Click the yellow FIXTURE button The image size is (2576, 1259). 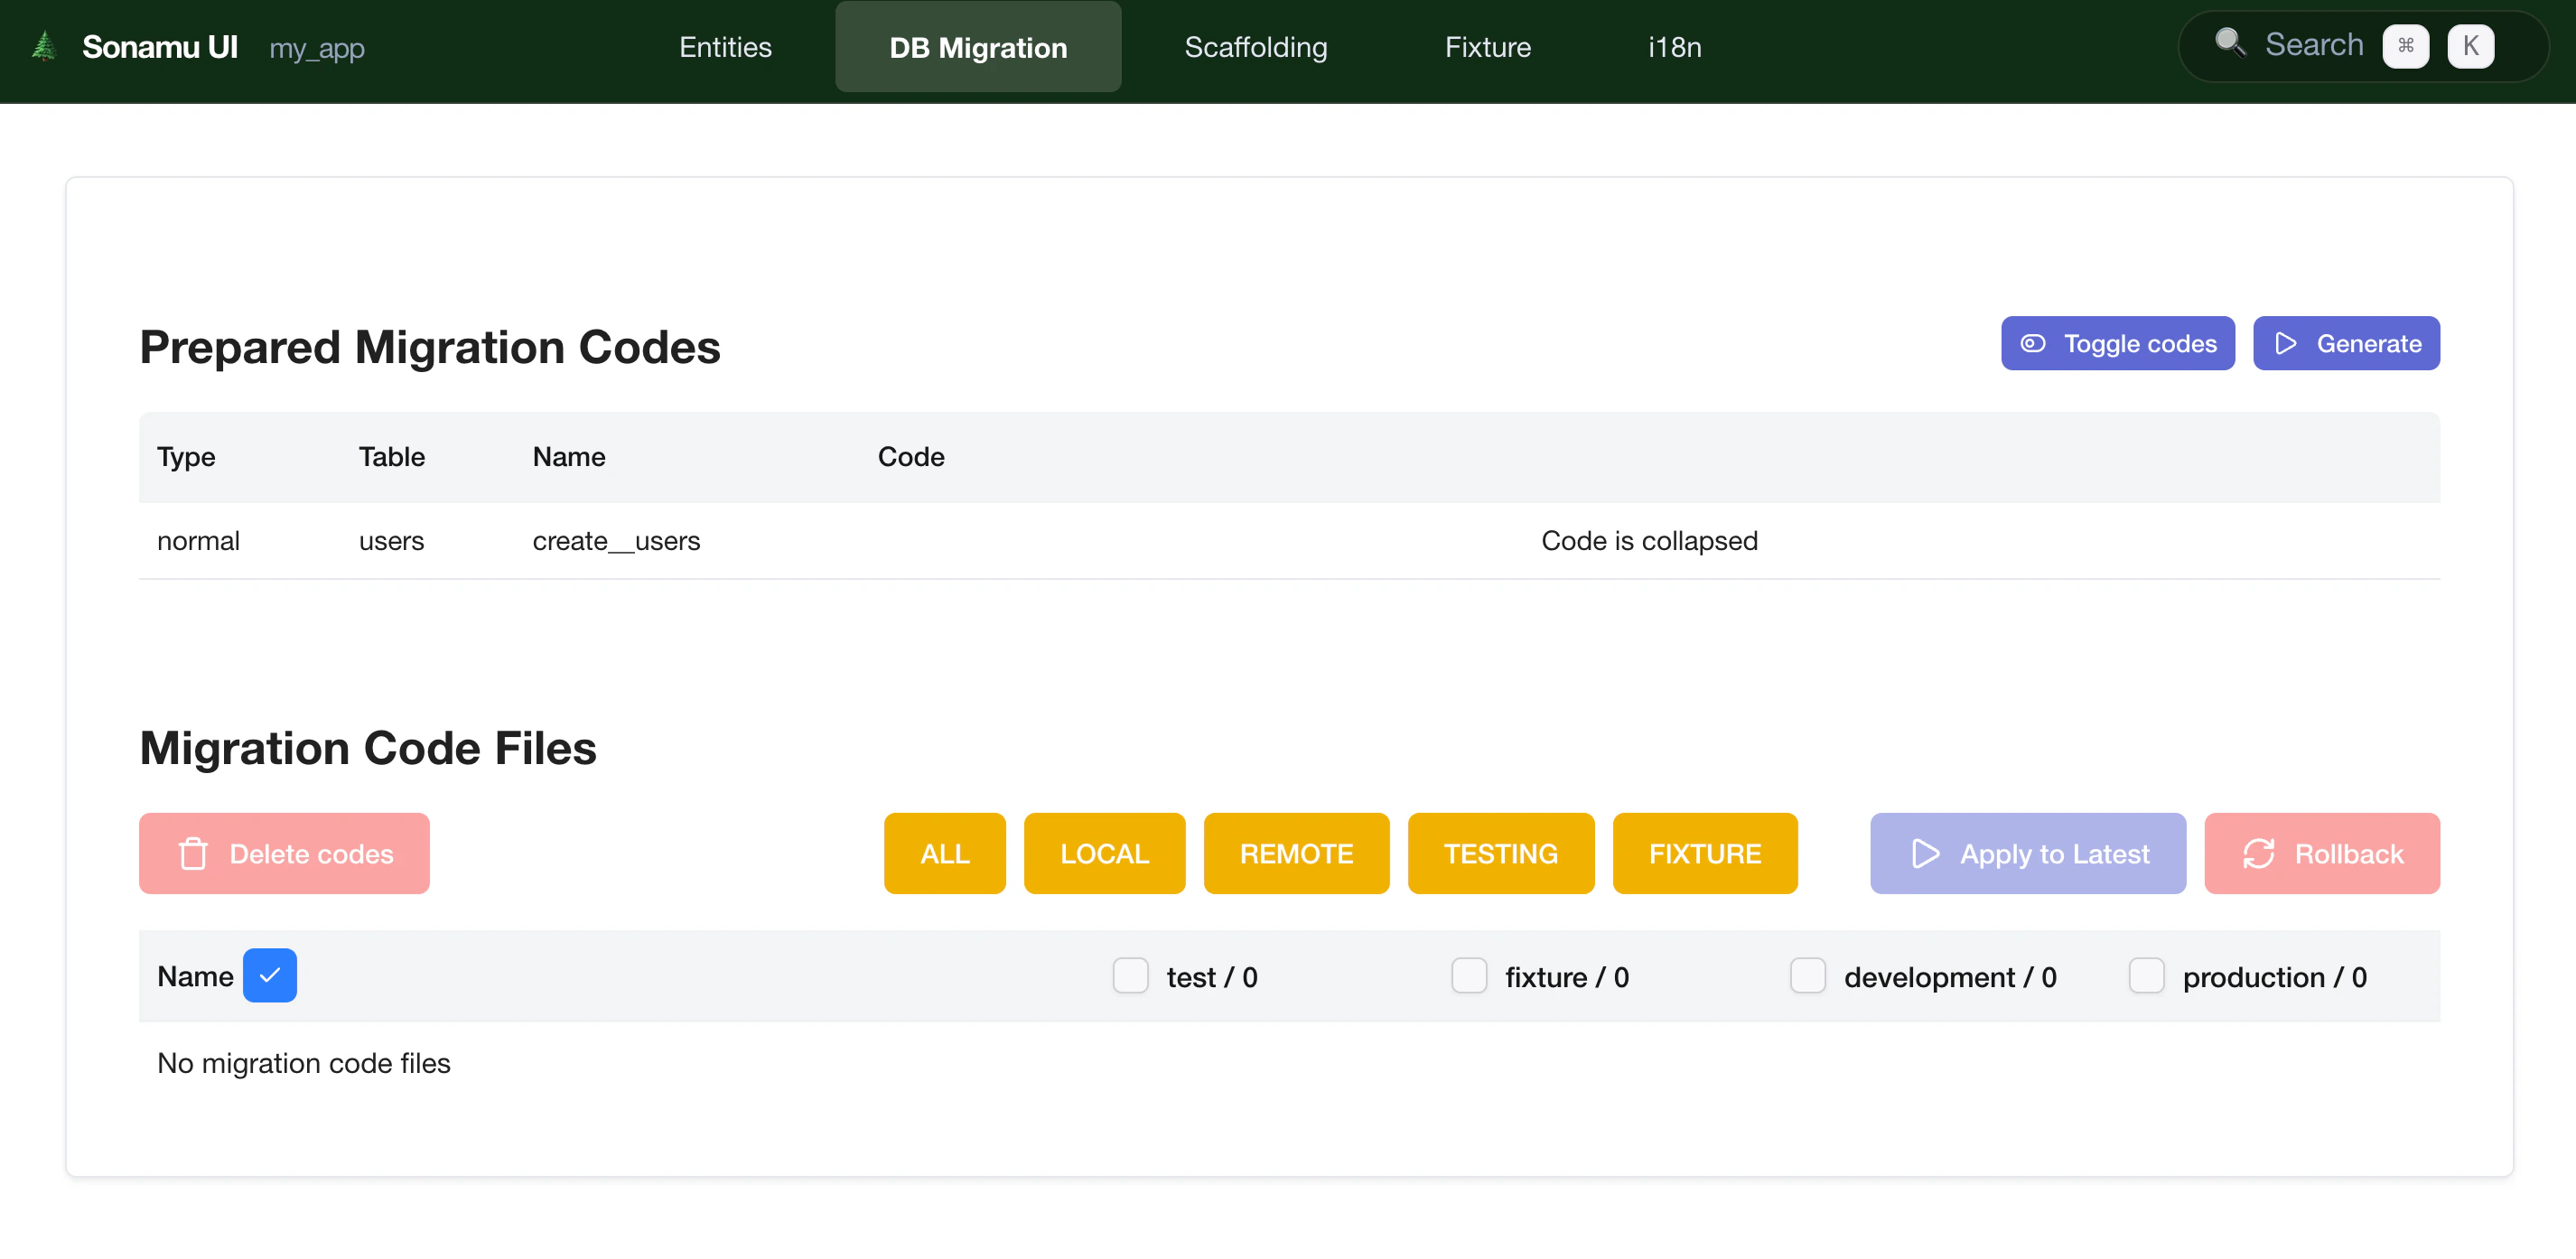pos(1704,854)
